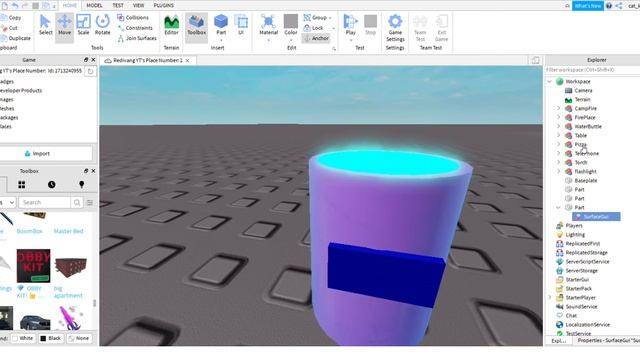Switch to the TEST ribbon tab
The width and height of the screenshot is (640, 360).
tap(118, 5)
